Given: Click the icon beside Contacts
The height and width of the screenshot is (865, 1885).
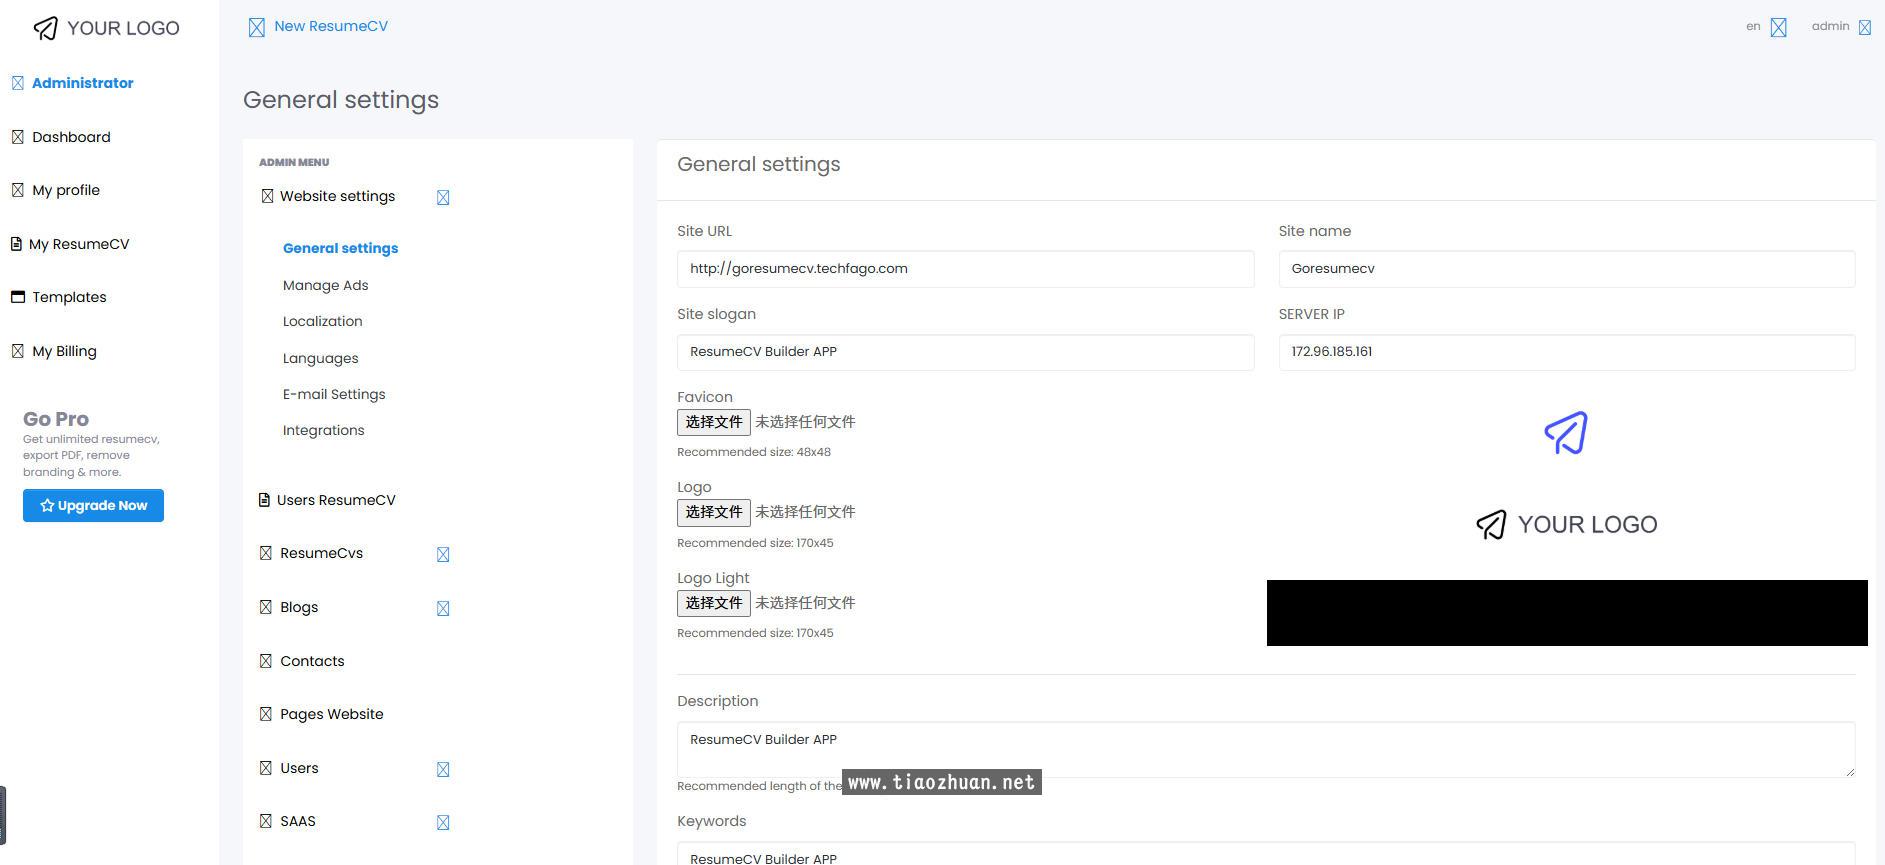Looking at the screenshot, I should coord(265,661).
